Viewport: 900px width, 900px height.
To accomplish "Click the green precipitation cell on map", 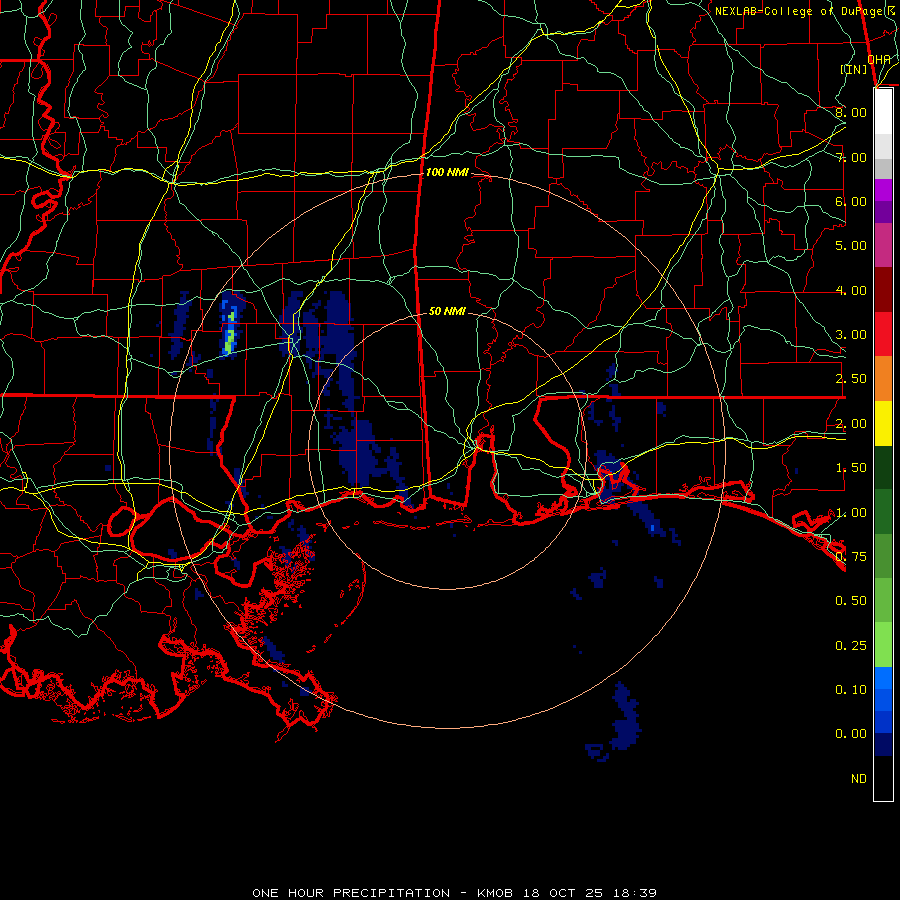I will coord(230,334).
